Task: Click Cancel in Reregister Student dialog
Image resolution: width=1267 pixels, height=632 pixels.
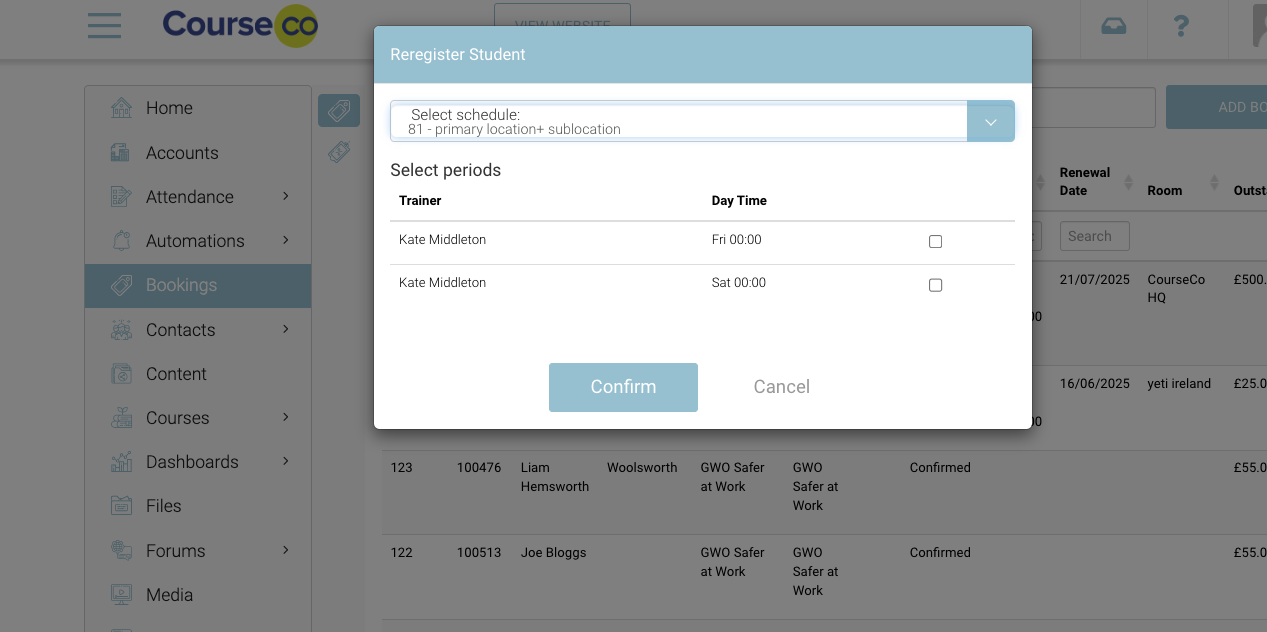Action: click(x=781, y=387)
